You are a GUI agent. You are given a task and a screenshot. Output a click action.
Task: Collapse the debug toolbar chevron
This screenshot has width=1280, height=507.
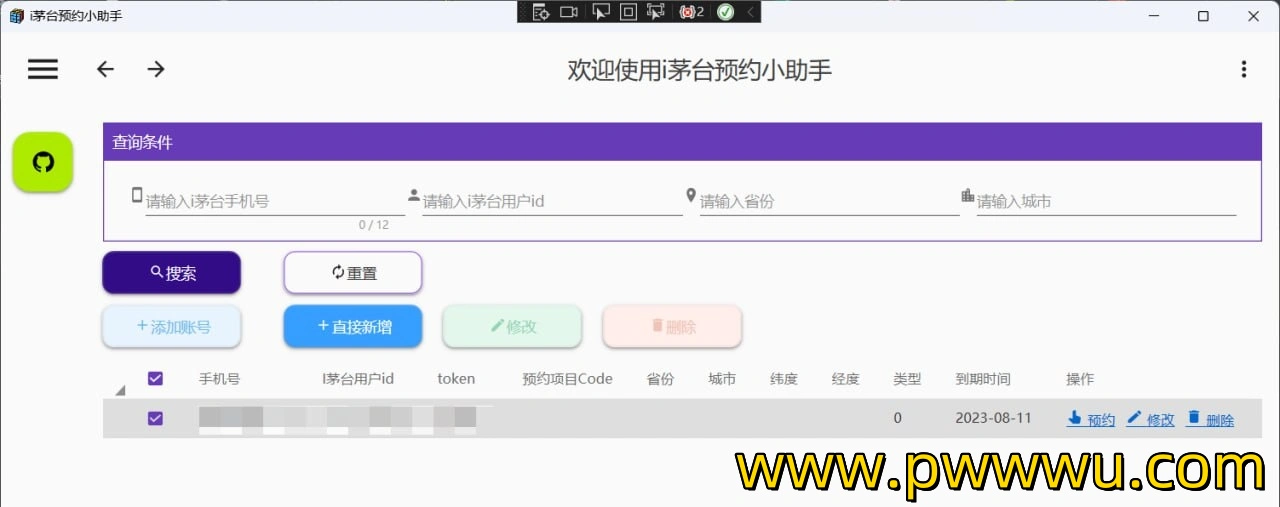751,12
